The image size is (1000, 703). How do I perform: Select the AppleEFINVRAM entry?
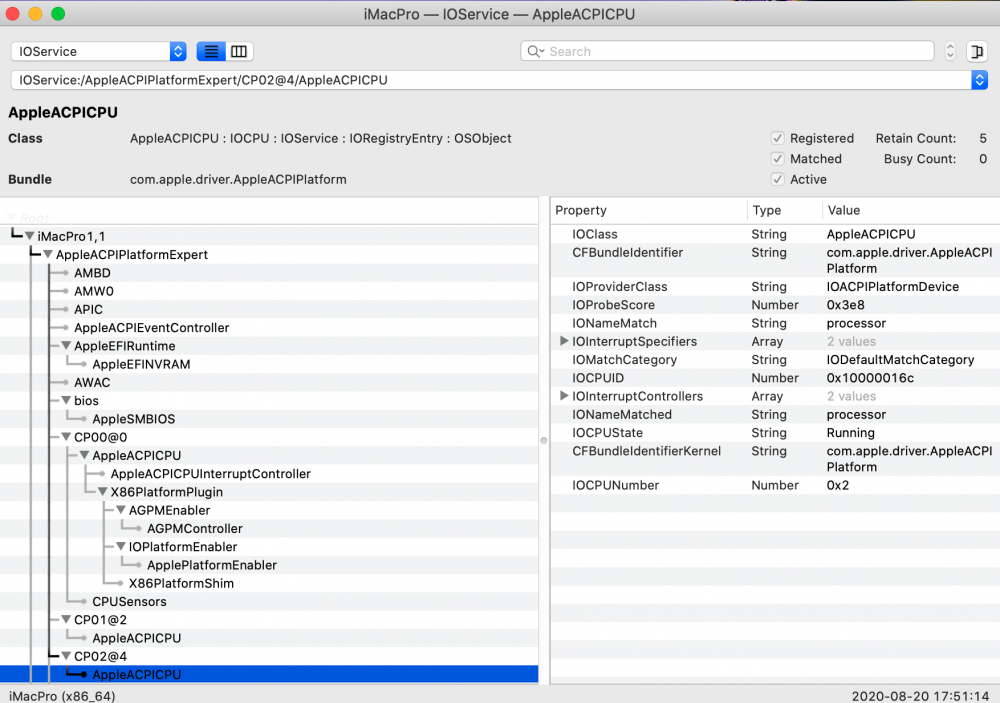coord(141,364)
